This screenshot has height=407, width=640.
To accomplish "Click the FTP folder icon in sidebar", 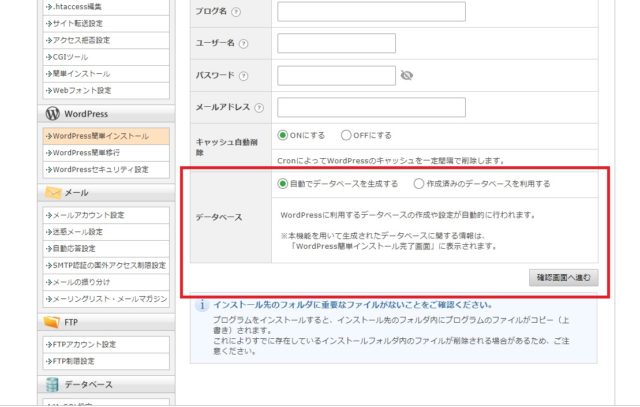I will [52, 322].
